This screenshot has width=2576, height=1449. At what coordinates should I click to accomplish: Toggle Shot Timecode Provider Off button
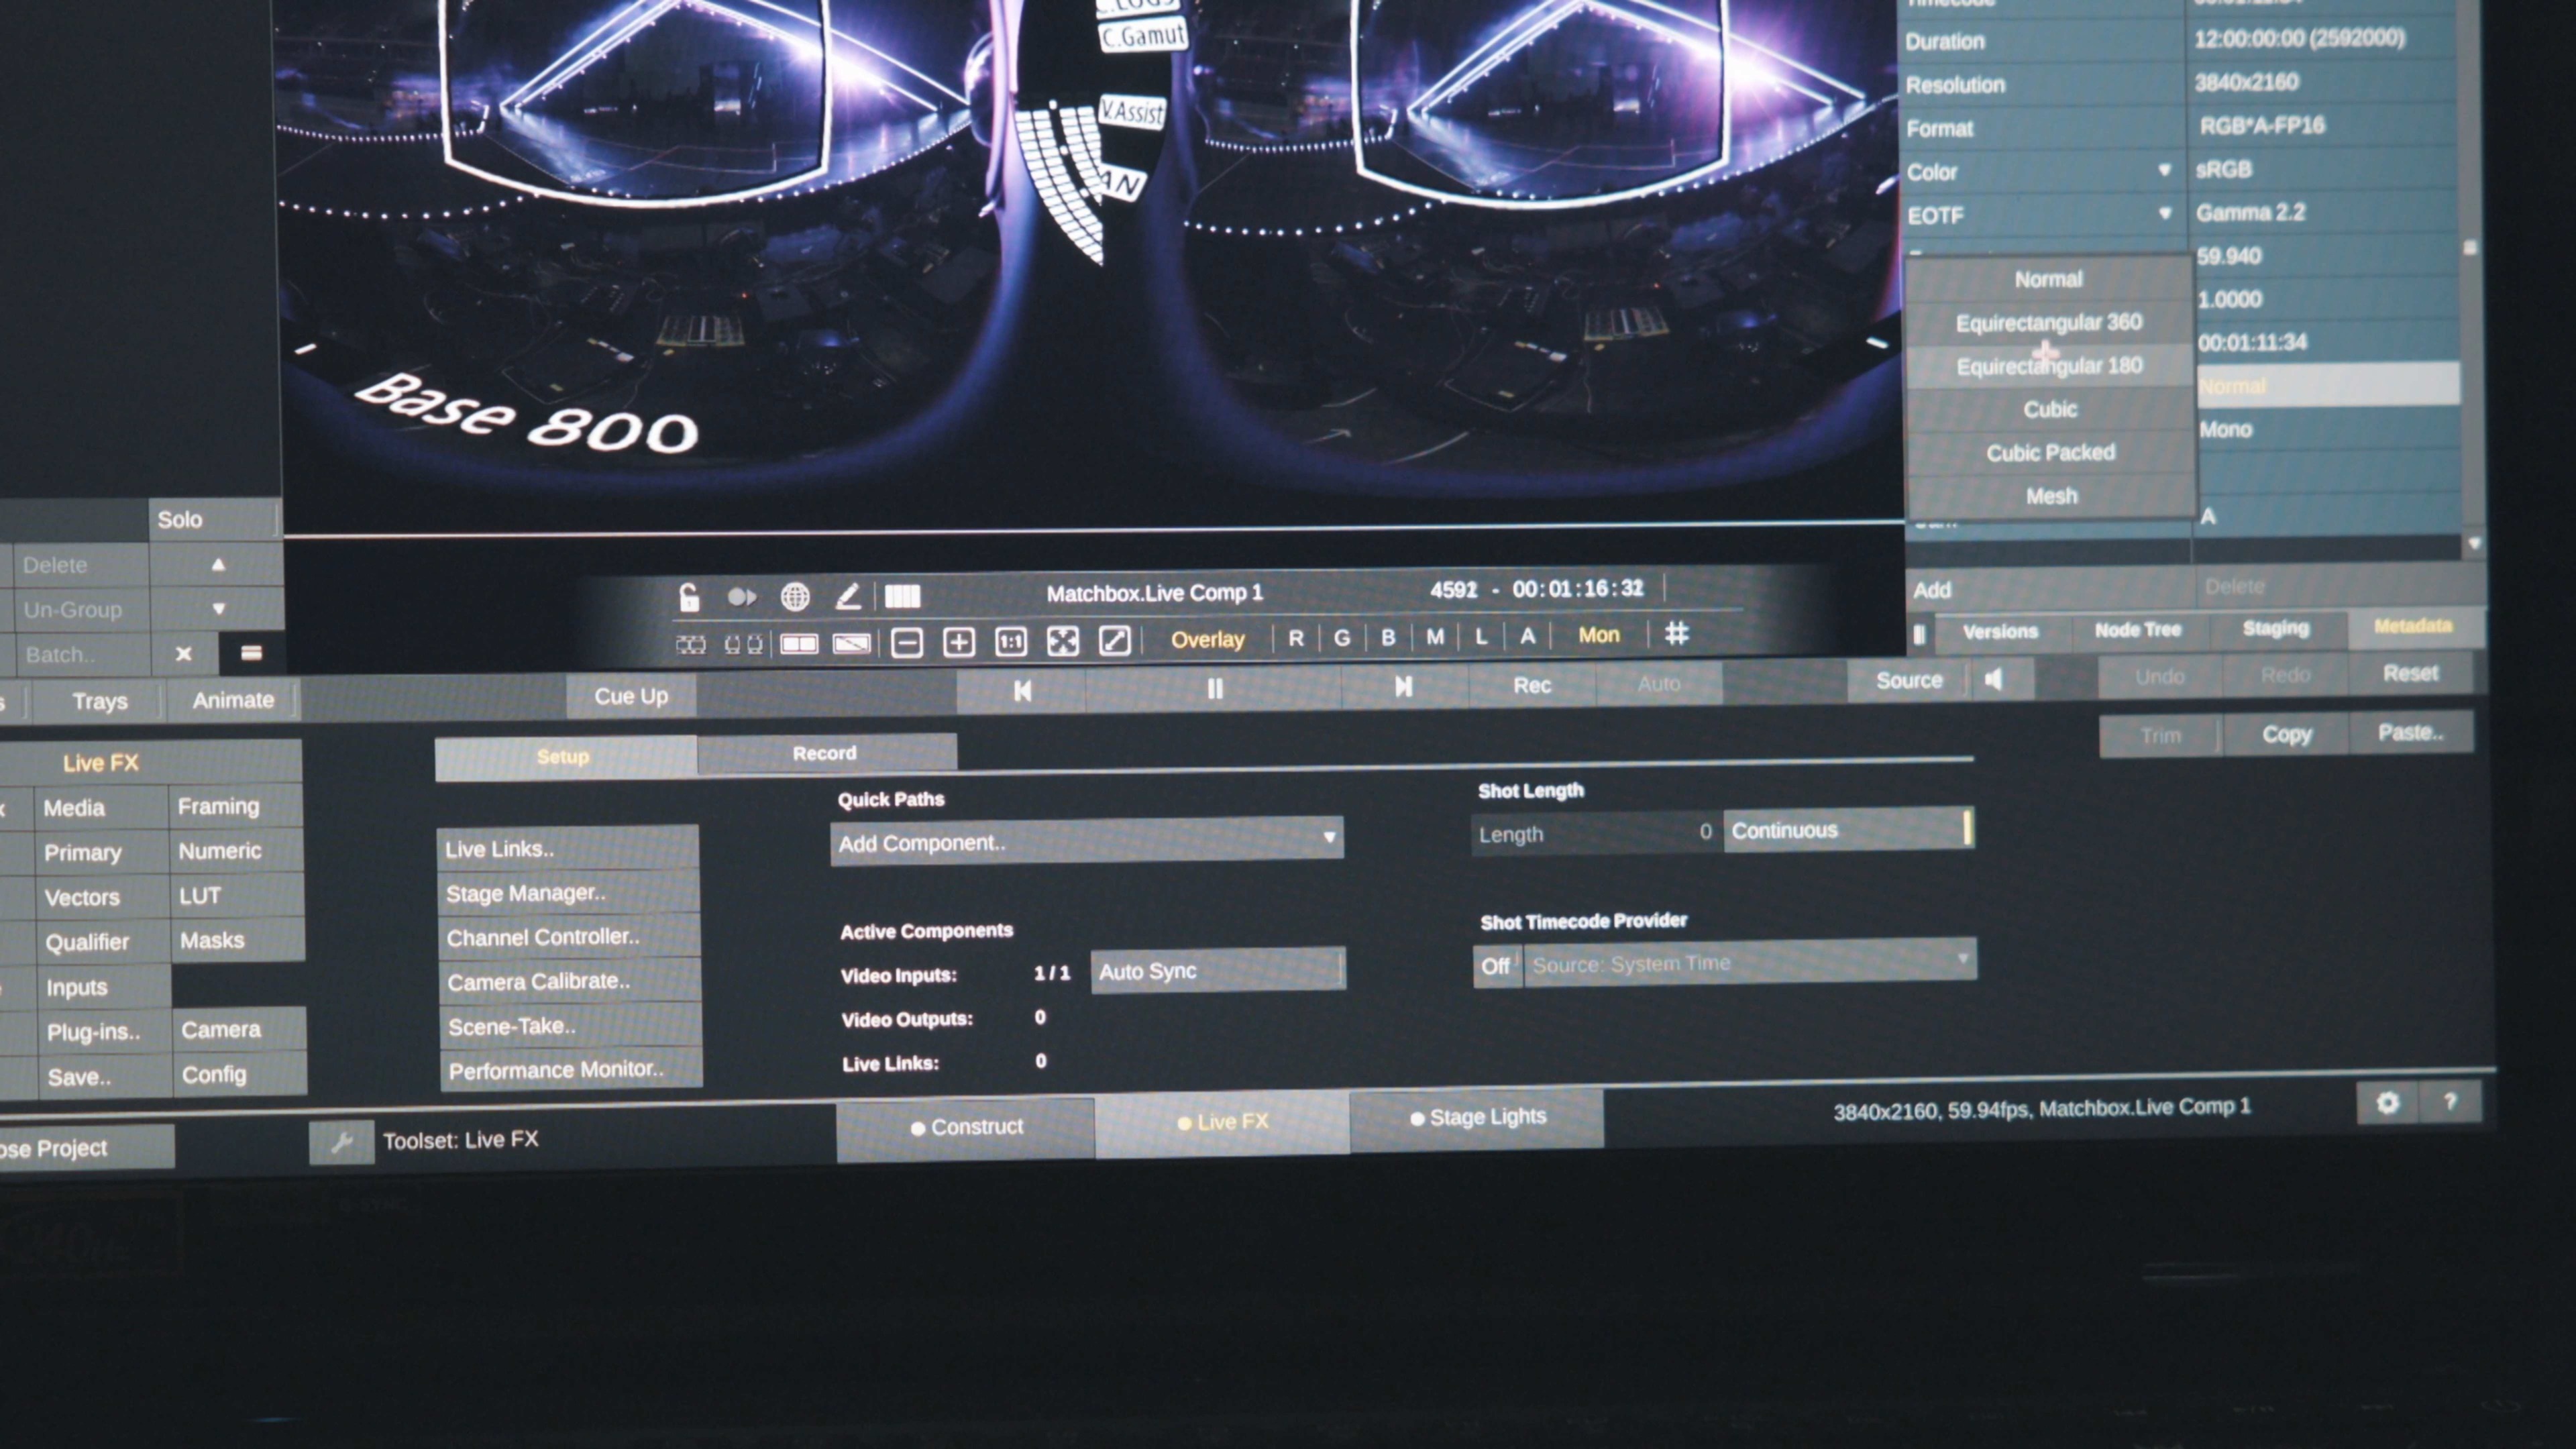[x=1496, y=966]
